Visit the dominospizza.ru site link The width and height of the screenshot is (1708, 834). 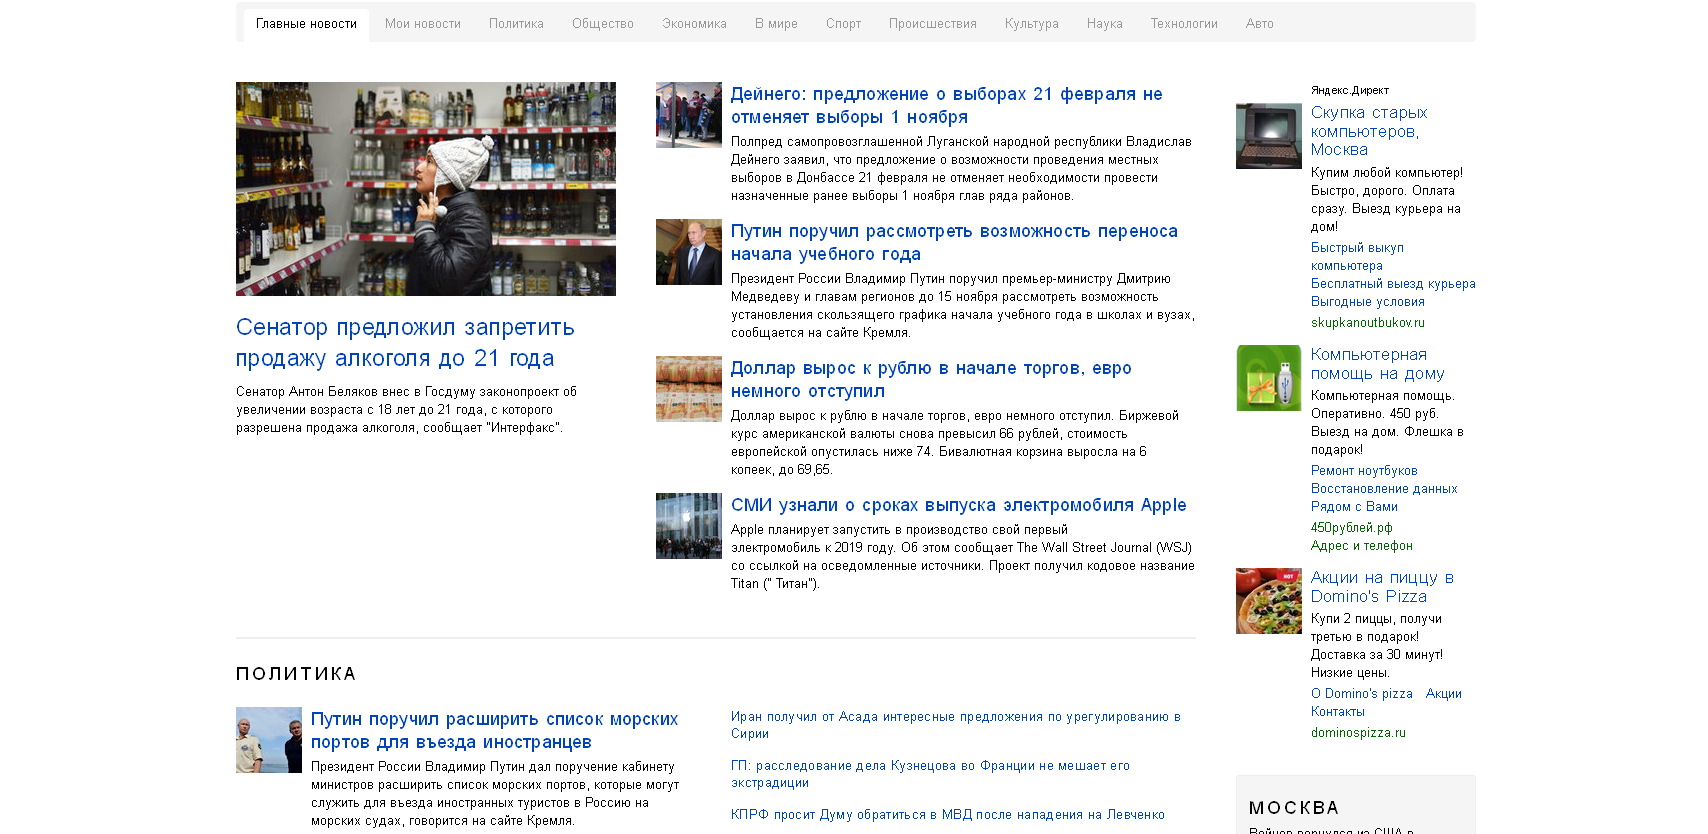pos(1358,733)
